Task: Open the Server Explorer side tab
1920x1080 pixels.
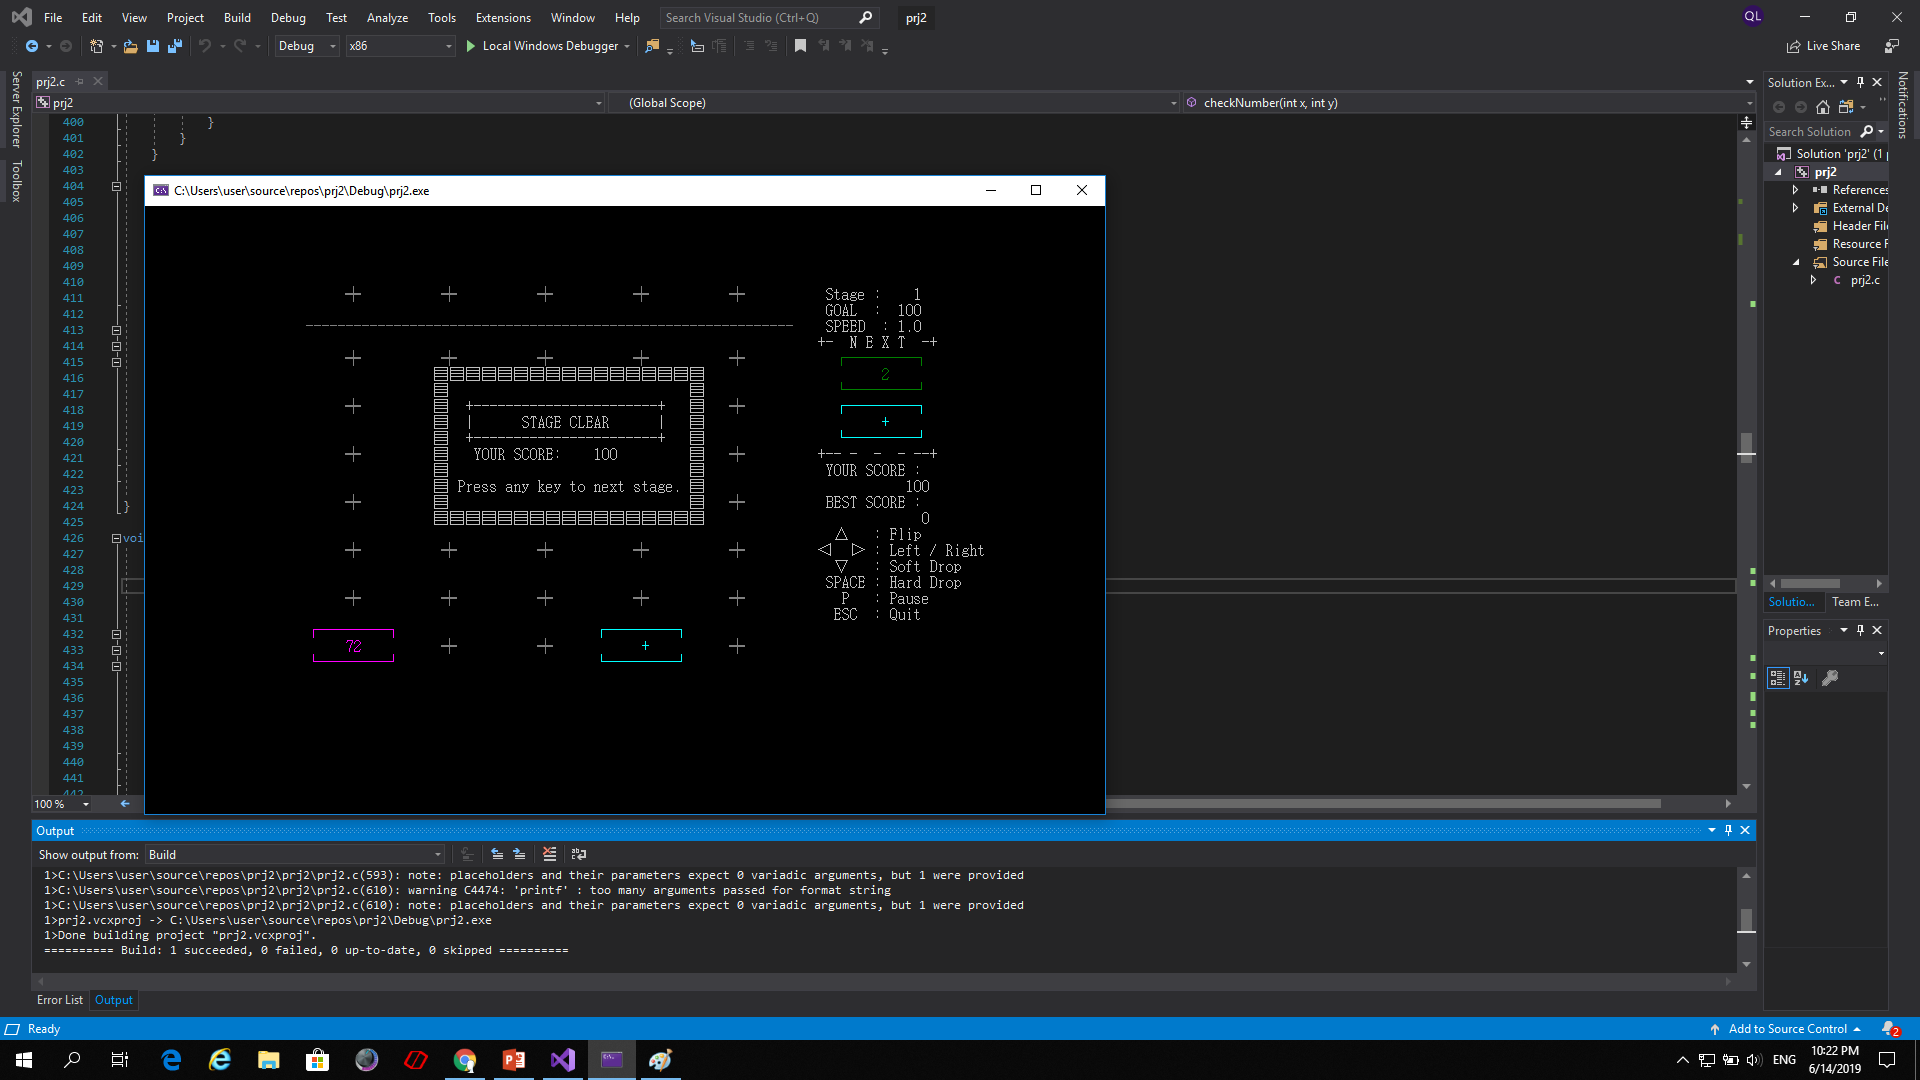Action: tap(16, 109)
